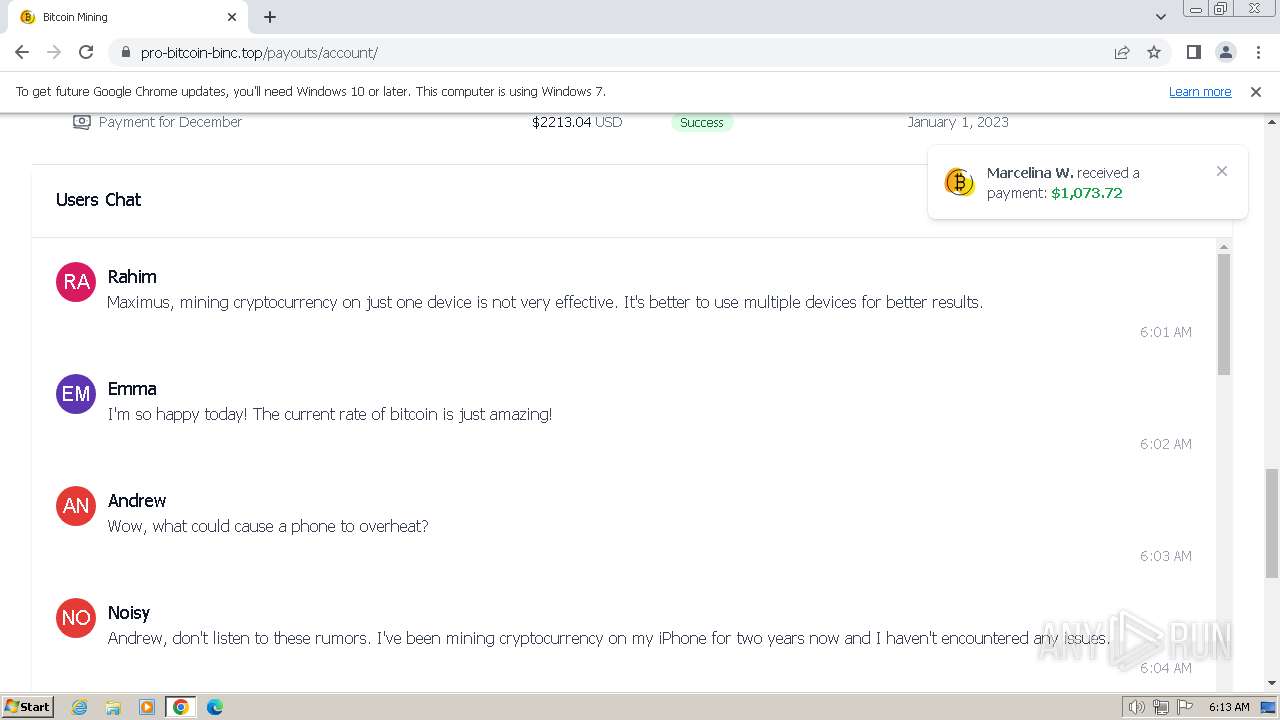Image resolution: width=1280 pixels, height=720 pixels.
Task: Click the 6:03 AM message timestamp
Action: tap(1166, 556)
